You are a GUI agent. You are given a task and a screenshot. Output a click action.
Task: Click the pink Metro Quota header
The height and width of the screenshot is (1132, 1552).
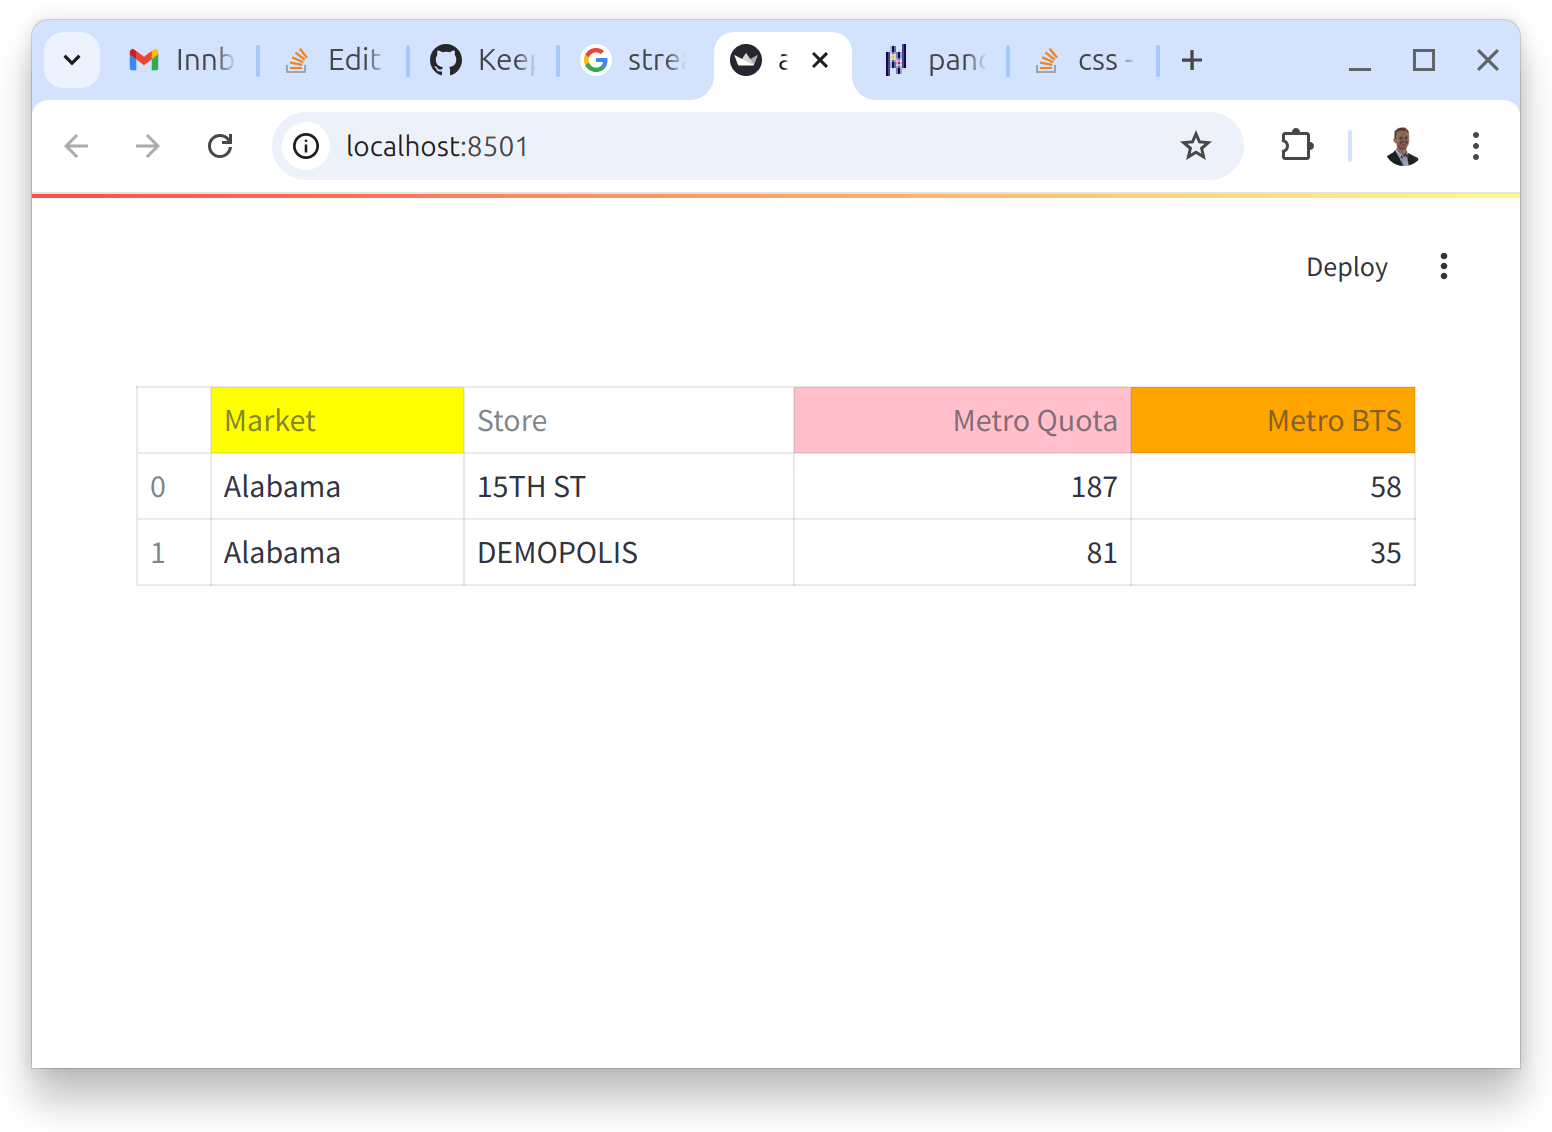coord(962,420)
